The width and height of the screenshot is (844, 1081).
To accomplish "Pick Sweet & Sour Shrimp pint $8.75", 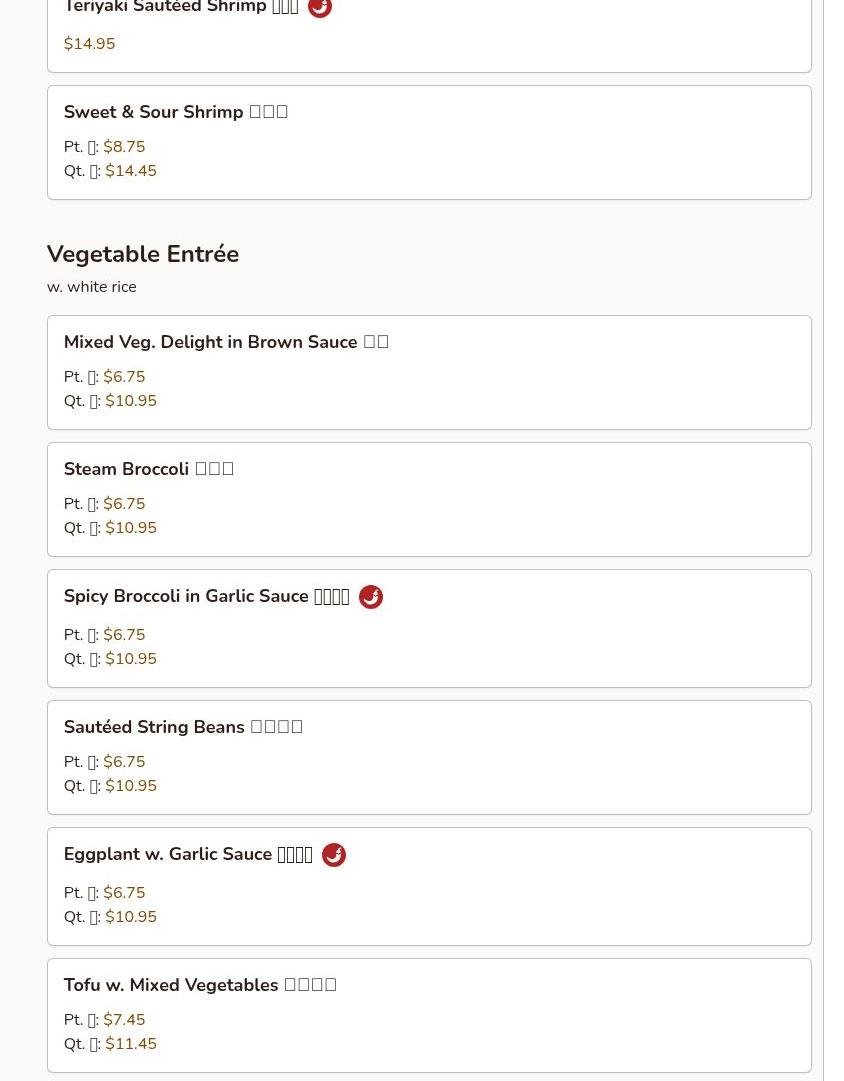I will (x=124, y=147).
